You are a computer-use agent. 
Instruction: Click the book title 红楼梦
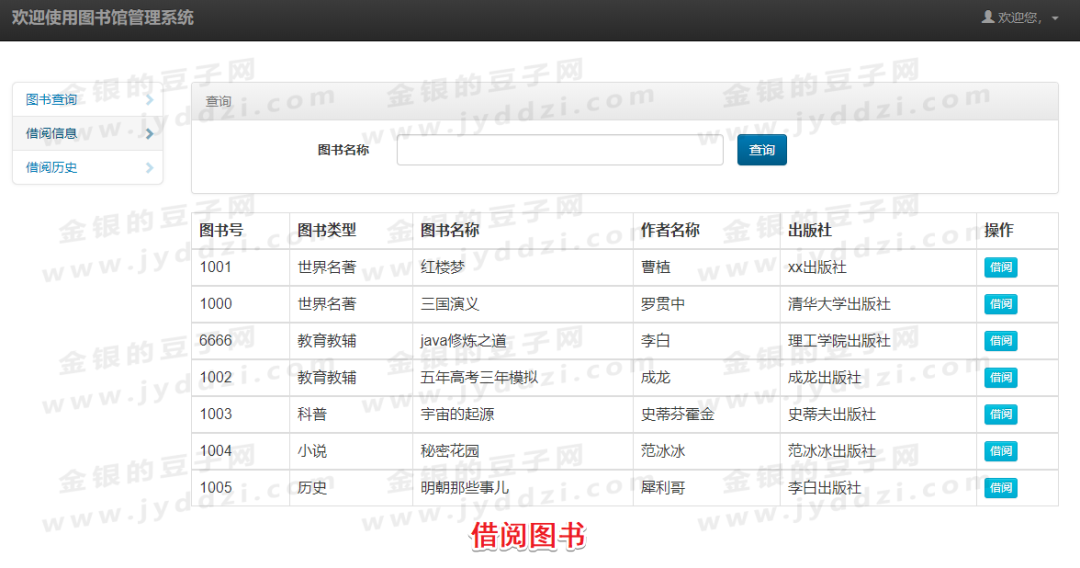tap(442, 267)
